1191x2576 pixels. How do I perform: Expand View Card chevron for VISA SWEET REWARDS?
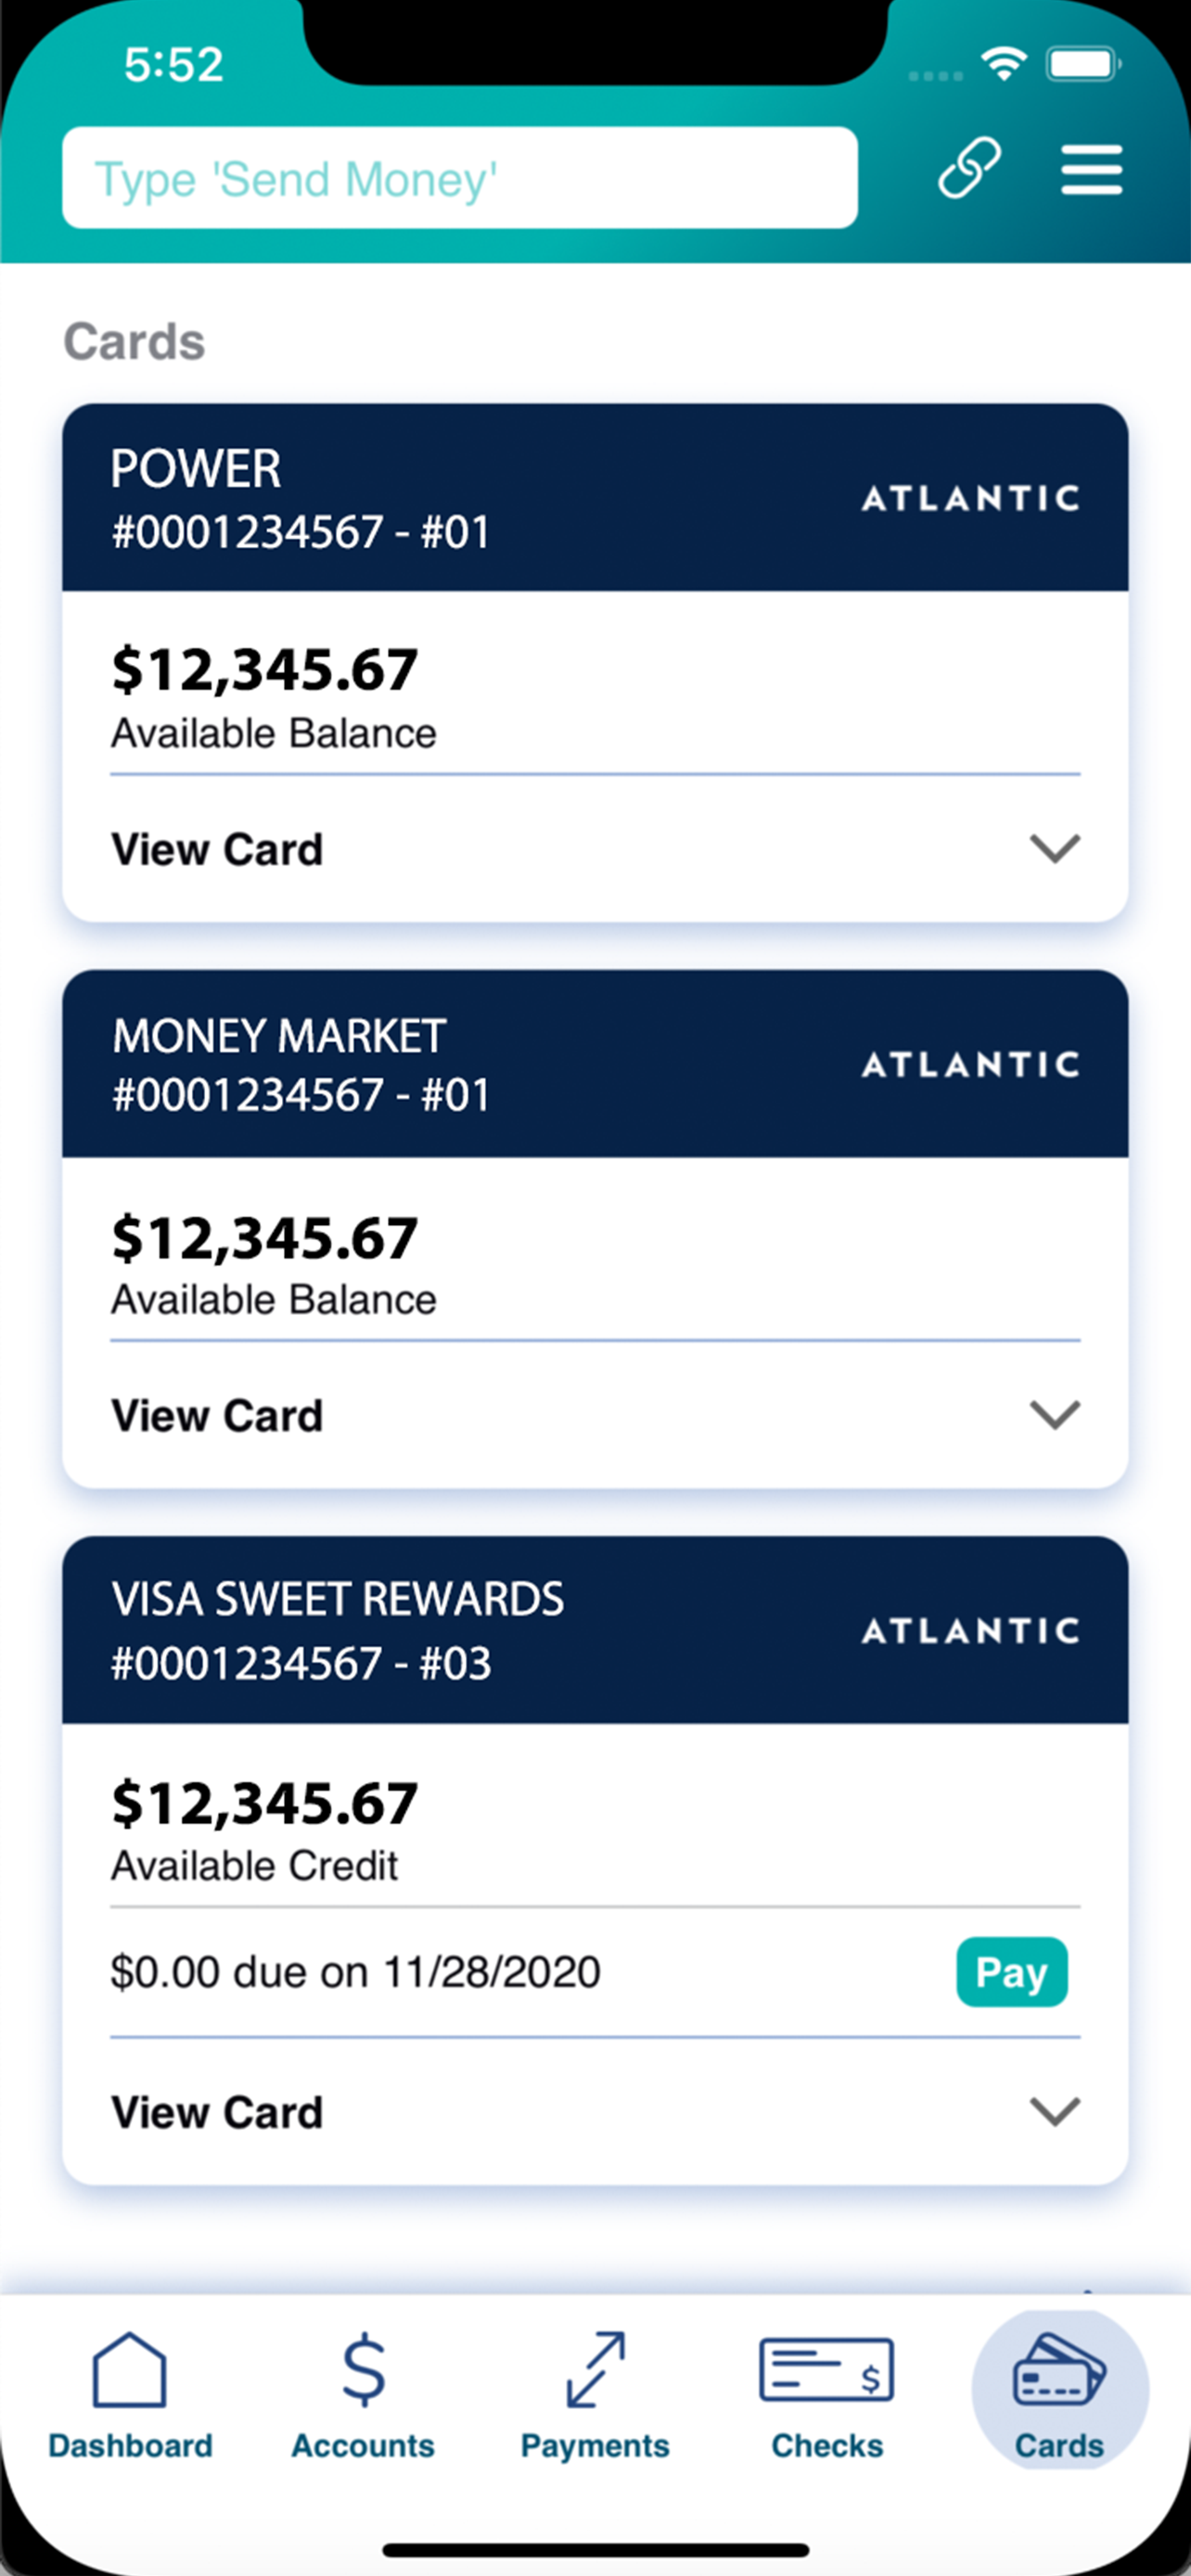[x=1055, y=2111]
